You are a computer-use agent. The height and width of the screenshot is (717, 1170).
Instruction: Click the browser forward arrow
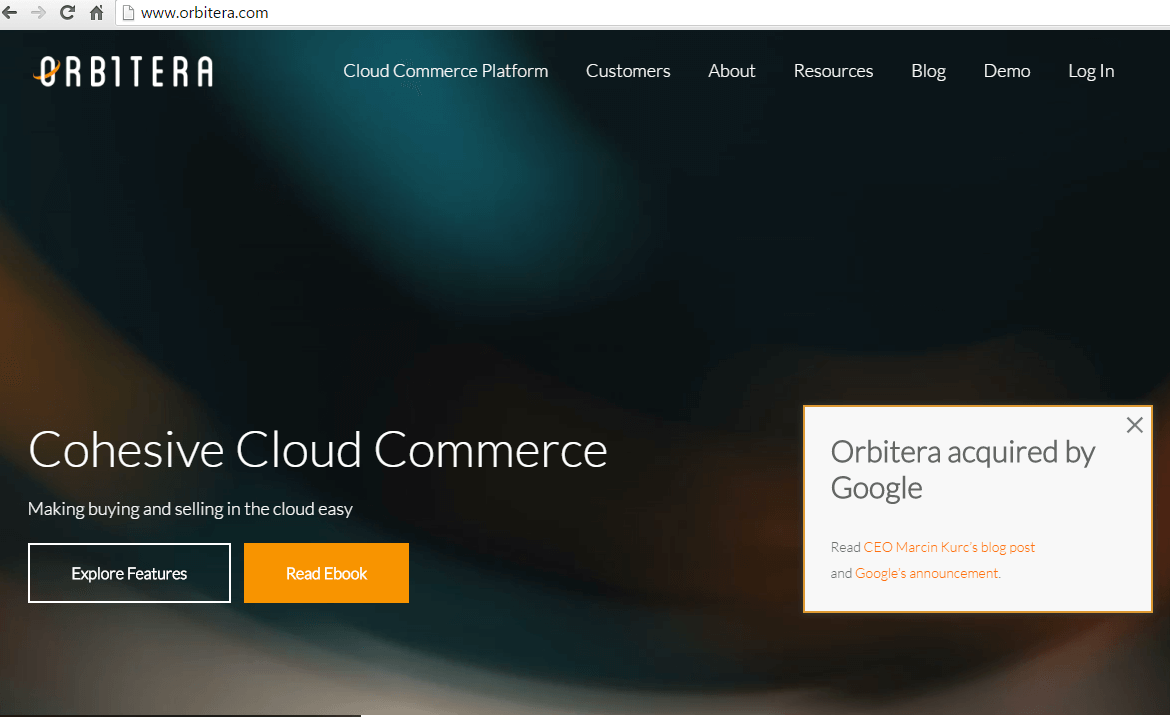coord(39,13)
